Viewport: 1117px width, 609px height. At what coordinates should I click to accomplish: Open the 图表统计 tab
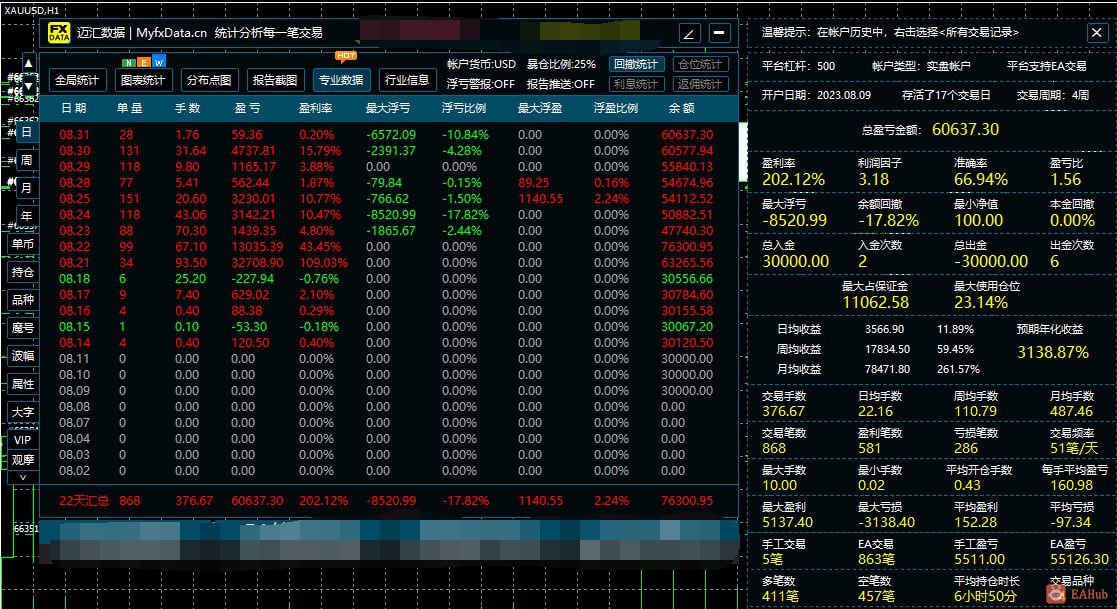pos(143,80)
